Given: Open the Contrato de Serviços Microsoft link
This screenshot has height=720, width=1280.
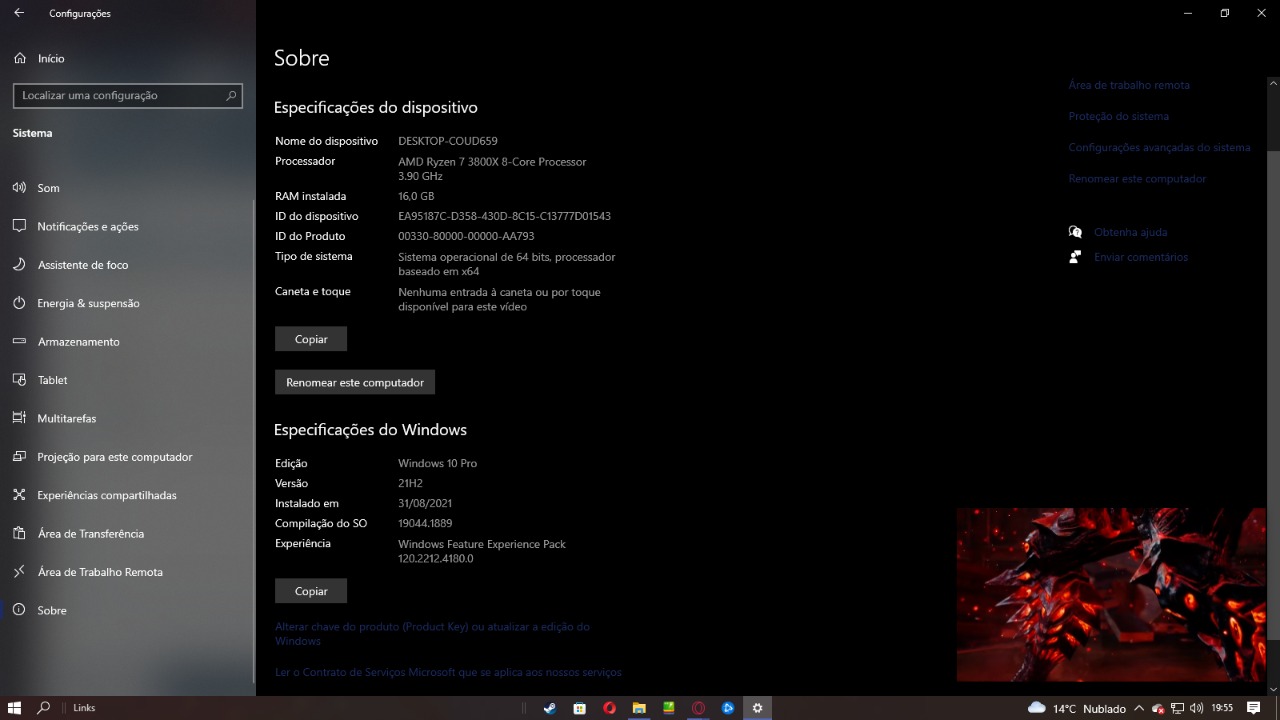Looking at the screenshot, I should pos(448,672).
